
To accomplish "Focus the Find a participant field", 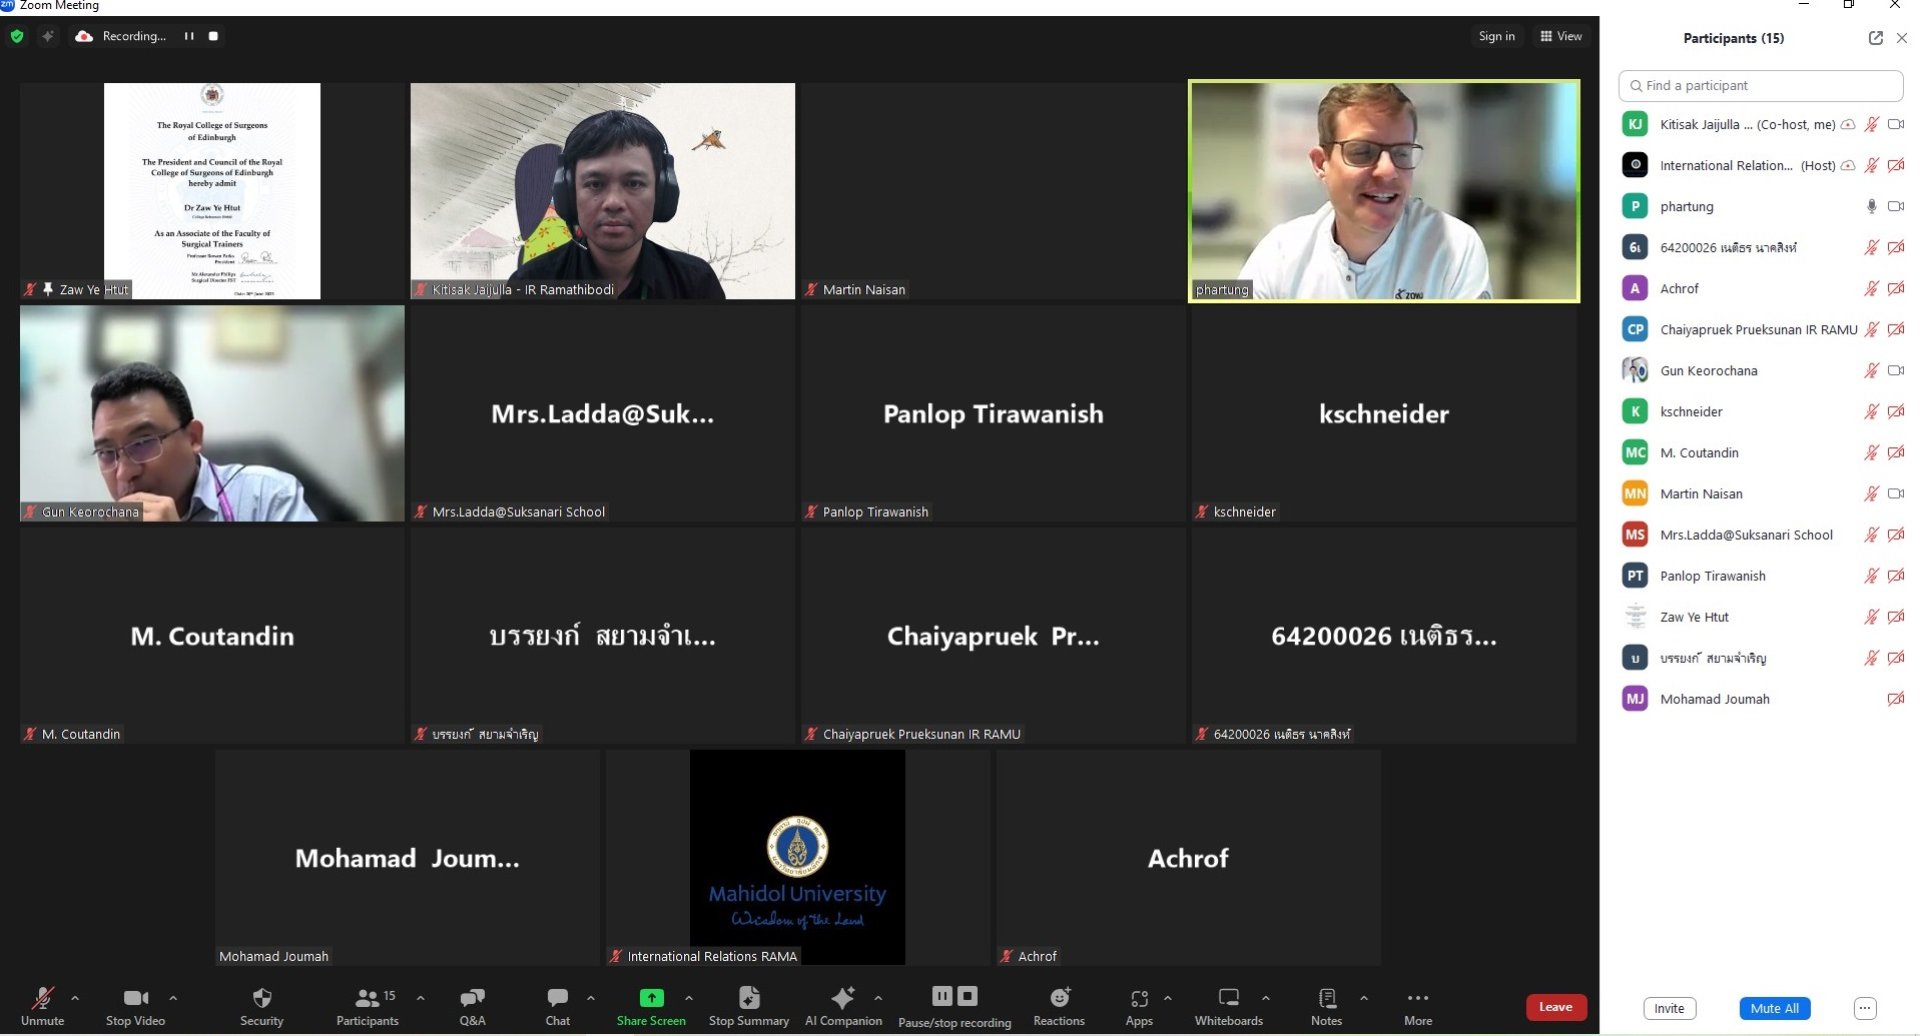I will click(x=1760, y=86).
